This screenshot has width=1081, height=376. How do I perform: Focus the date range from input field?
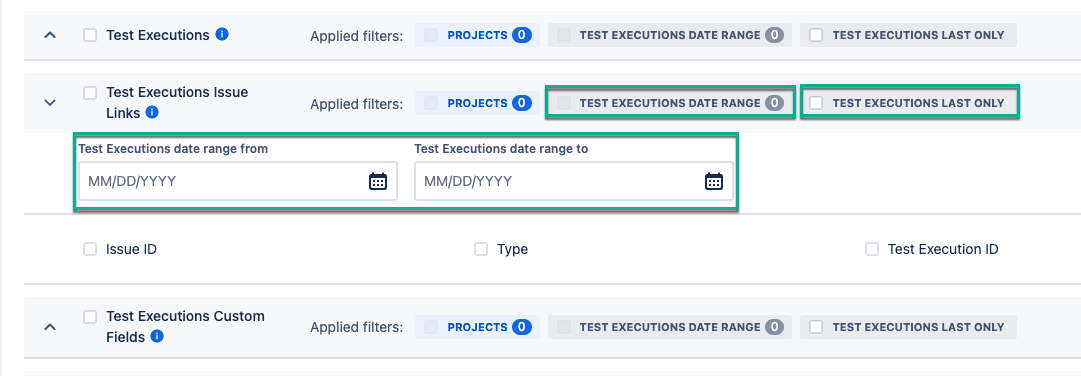coord(237,181)
